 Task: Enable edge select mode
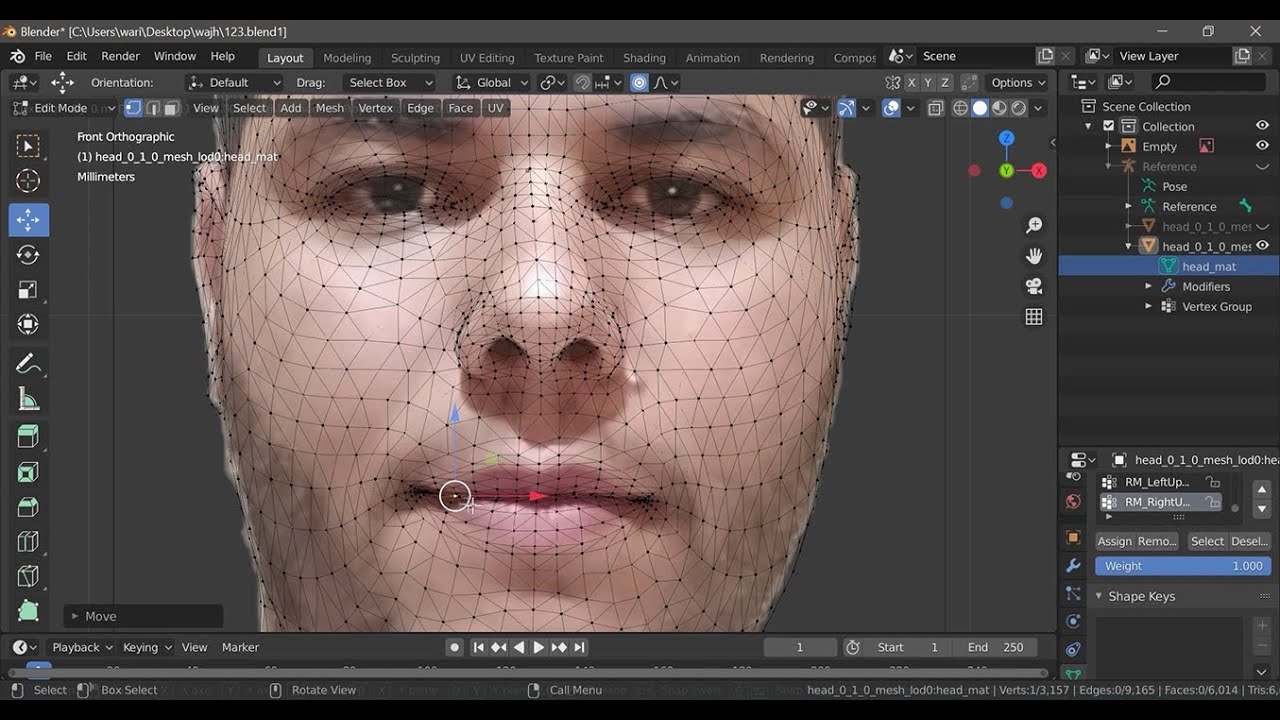coord(152,108)
